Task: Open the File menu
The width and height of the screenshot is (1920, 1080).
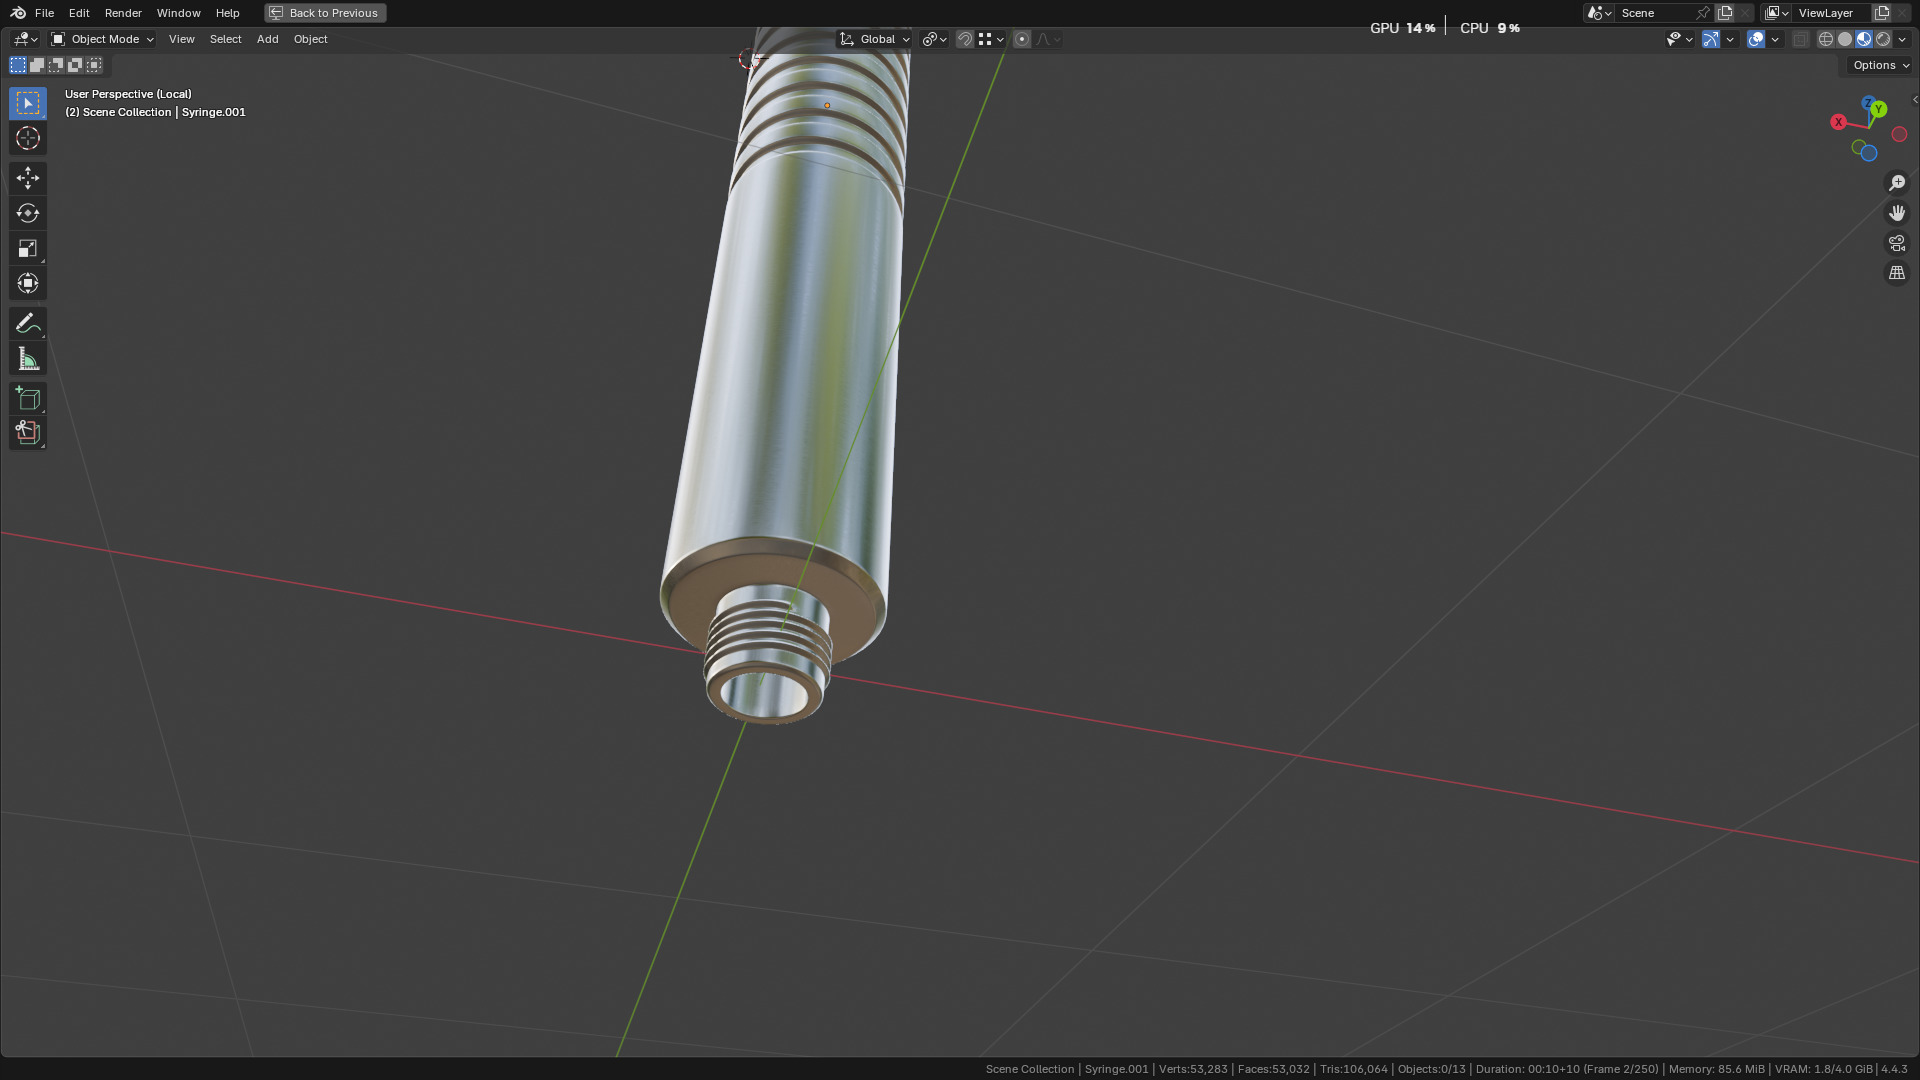Action: coord(44,13)
